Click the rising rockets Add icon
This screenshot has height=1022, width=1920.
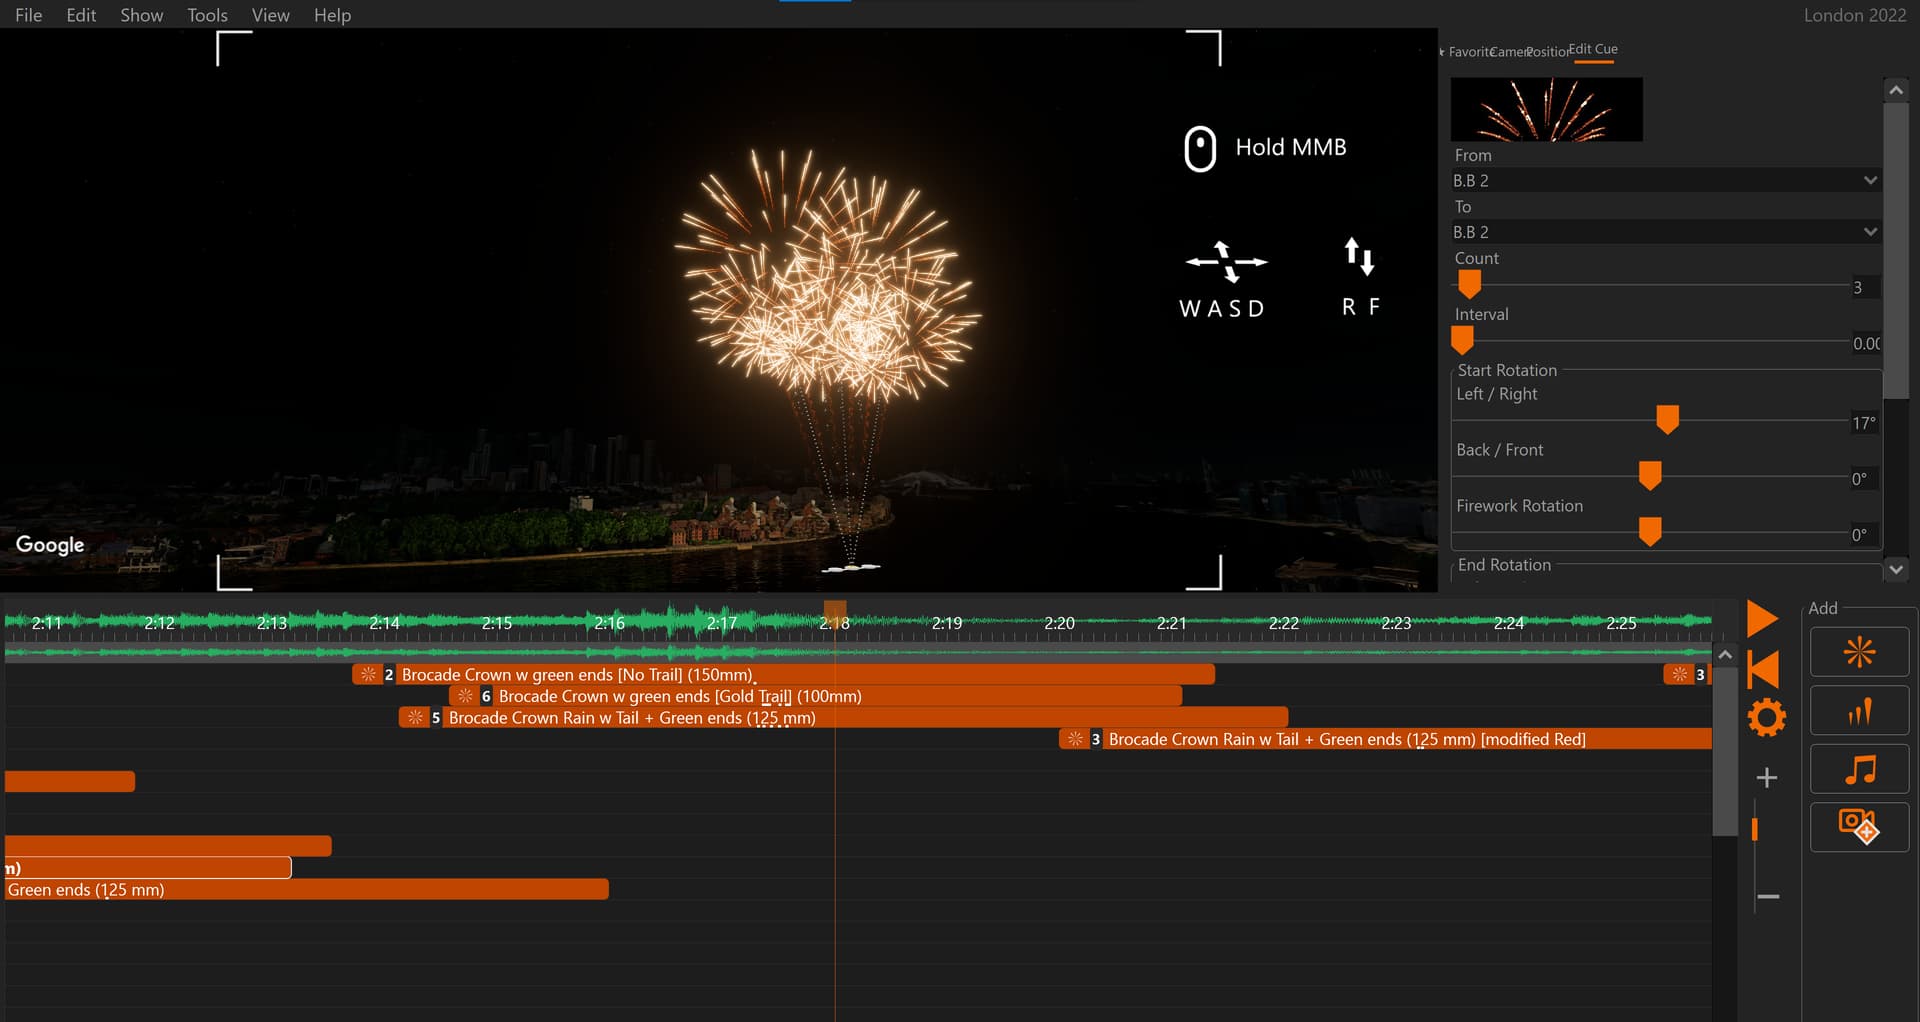coord(1859,711)
